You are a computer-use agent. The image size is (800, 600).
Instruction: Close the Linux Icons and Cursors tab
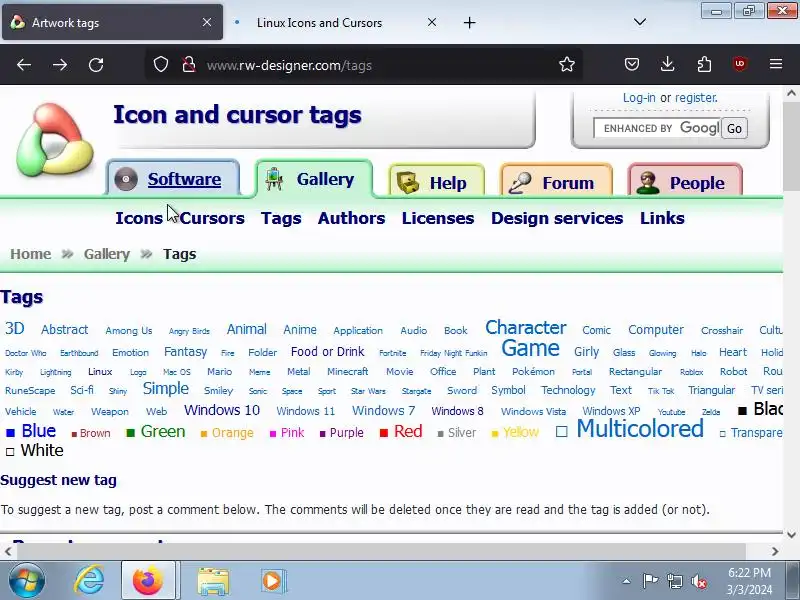pos(432,22)
